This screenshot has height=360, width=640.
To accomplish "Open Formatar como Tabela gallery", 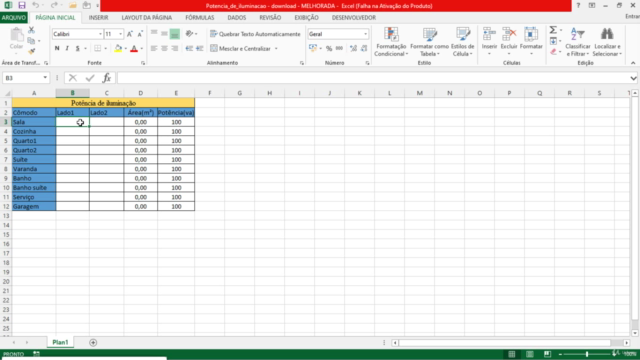I will coord(429,42).
